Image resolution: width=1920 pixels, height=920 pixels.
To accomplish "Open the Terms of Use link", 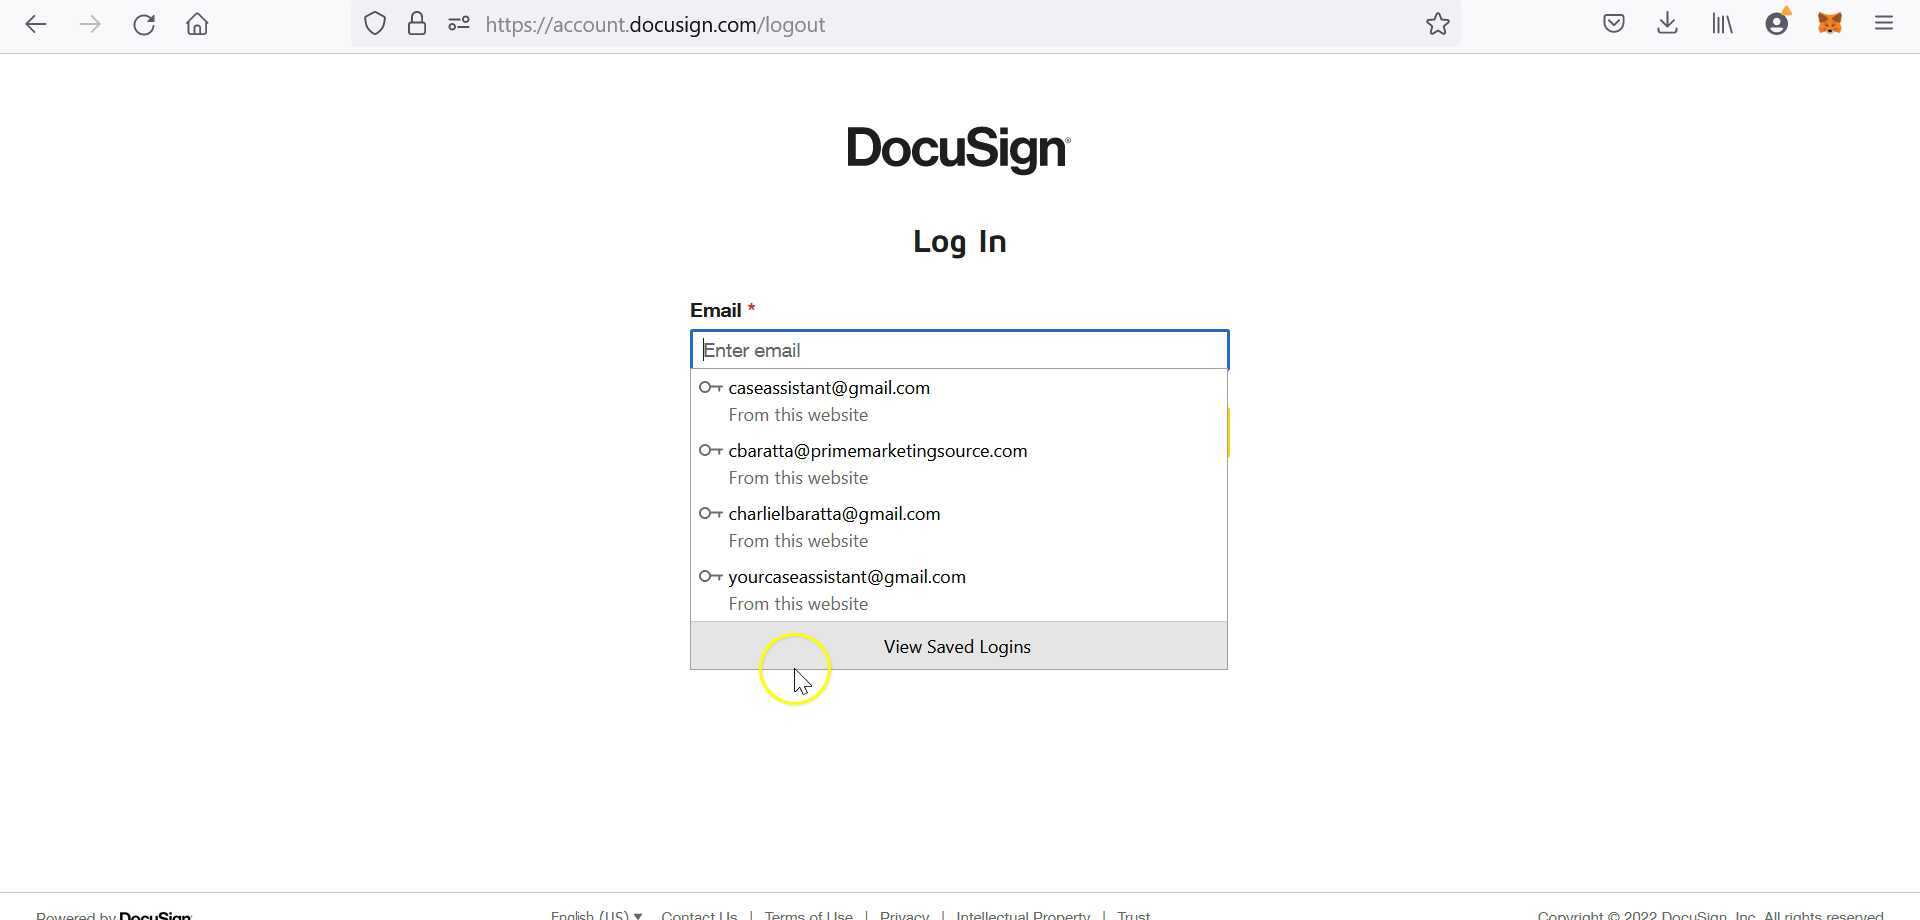I will [808, 915].
